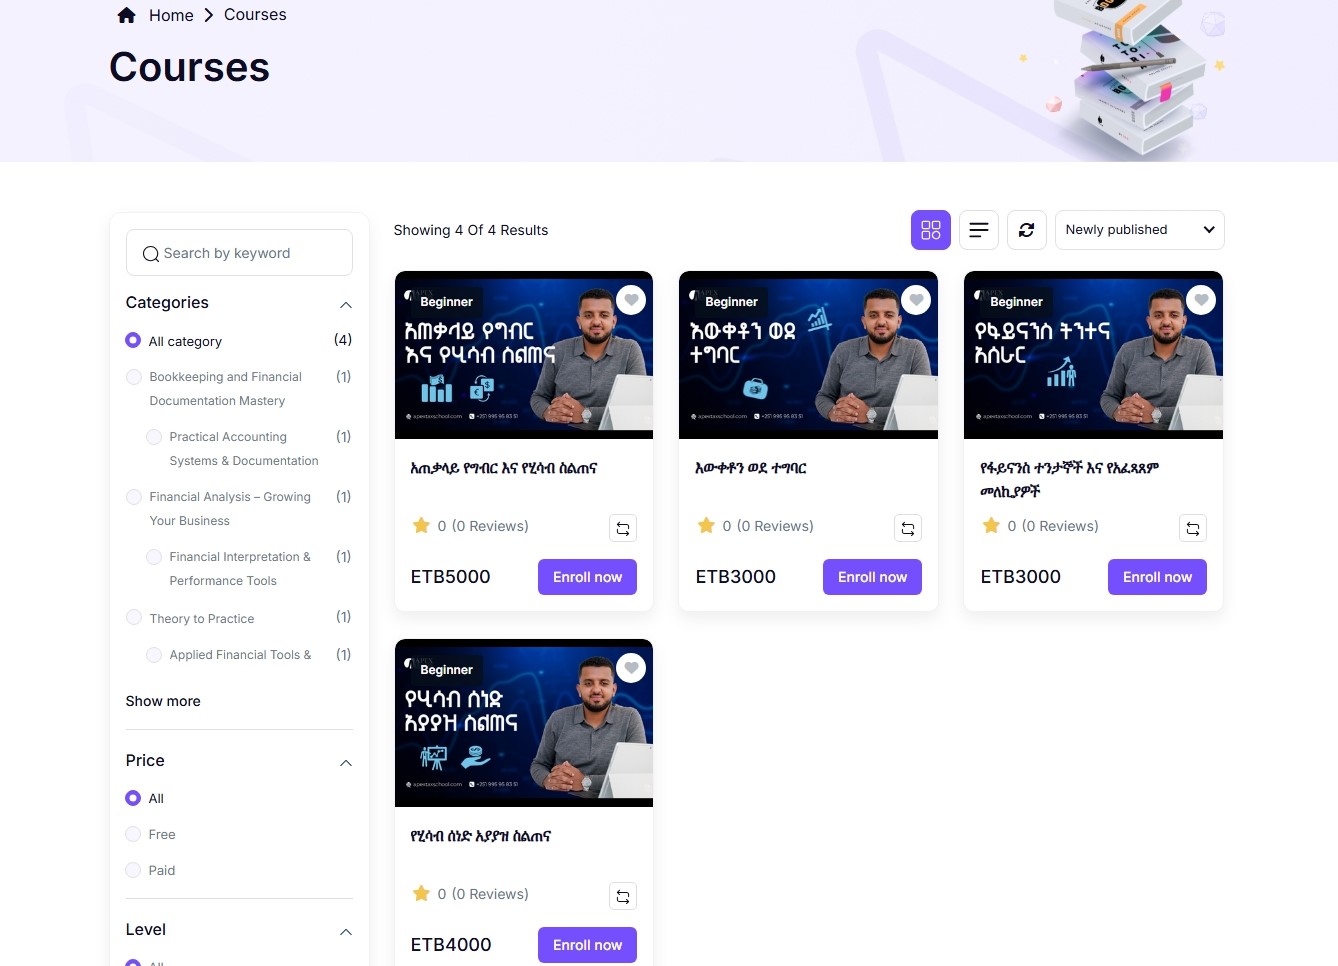Collapse the Price filter section
The width and height of the screenshot is (1338, 966).
(x=346, y=762)
